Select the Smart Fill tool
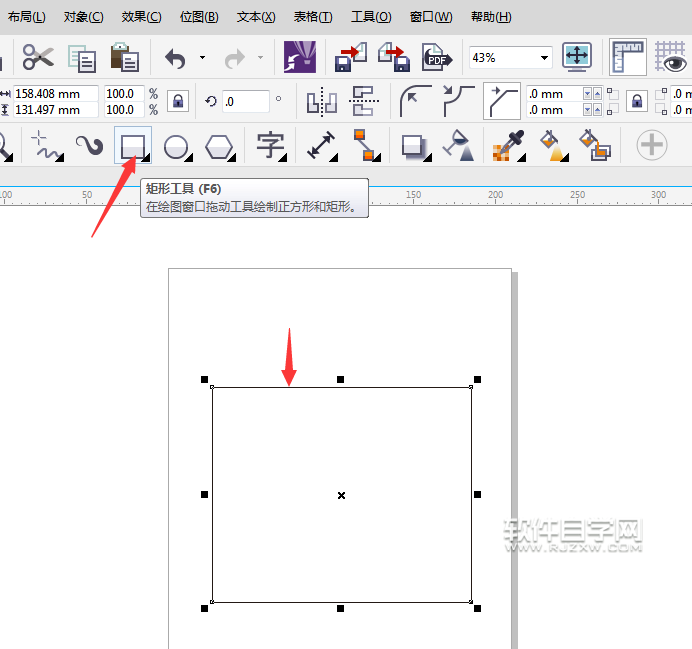Image resolution: width=692 pixels, height=649 pixels. (595, 145)
